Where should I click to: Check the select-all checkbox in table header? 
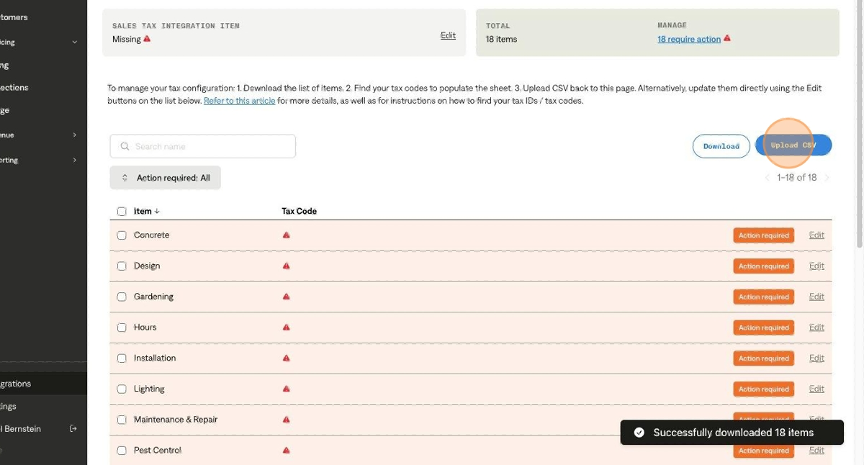[x=122, y=212]
